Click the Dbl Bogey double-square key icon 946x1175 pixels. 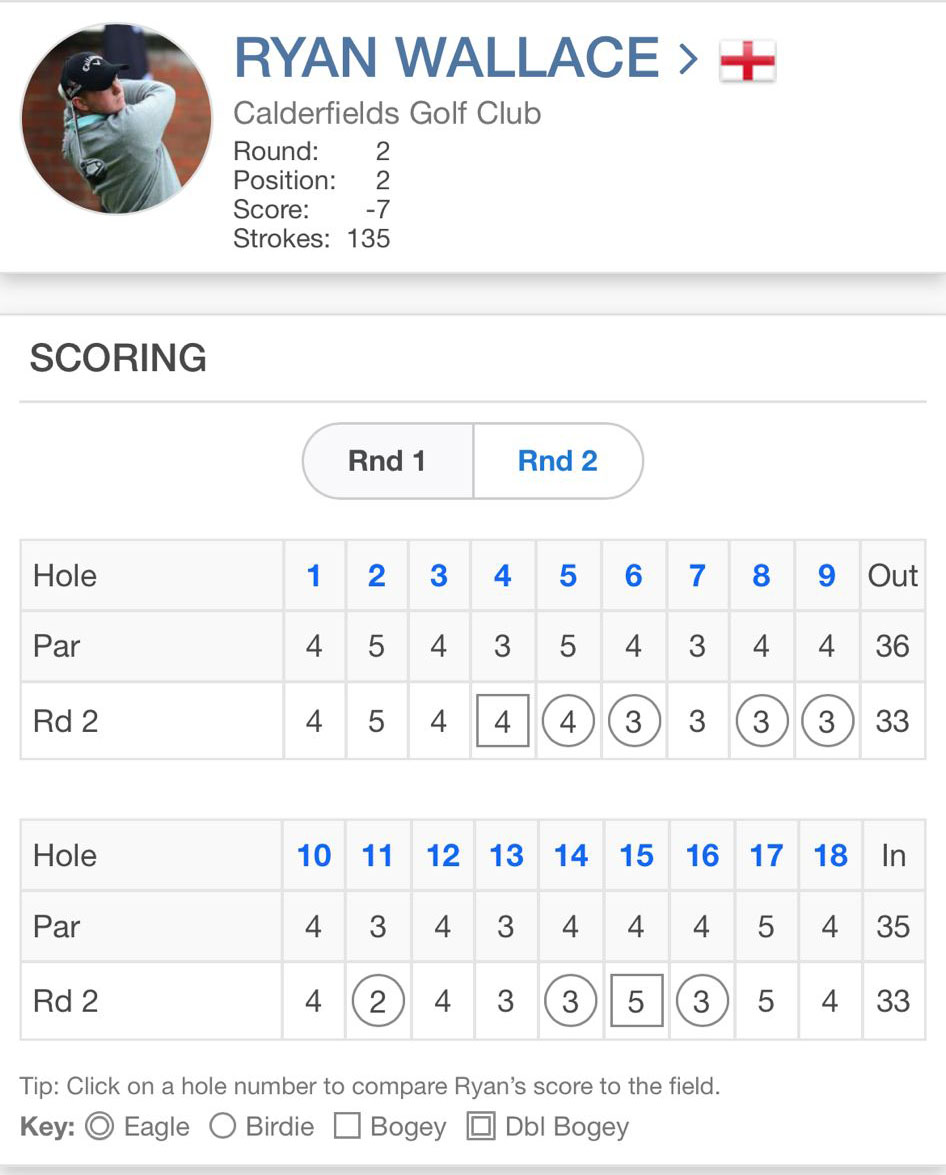click(x=481, y=1127)
